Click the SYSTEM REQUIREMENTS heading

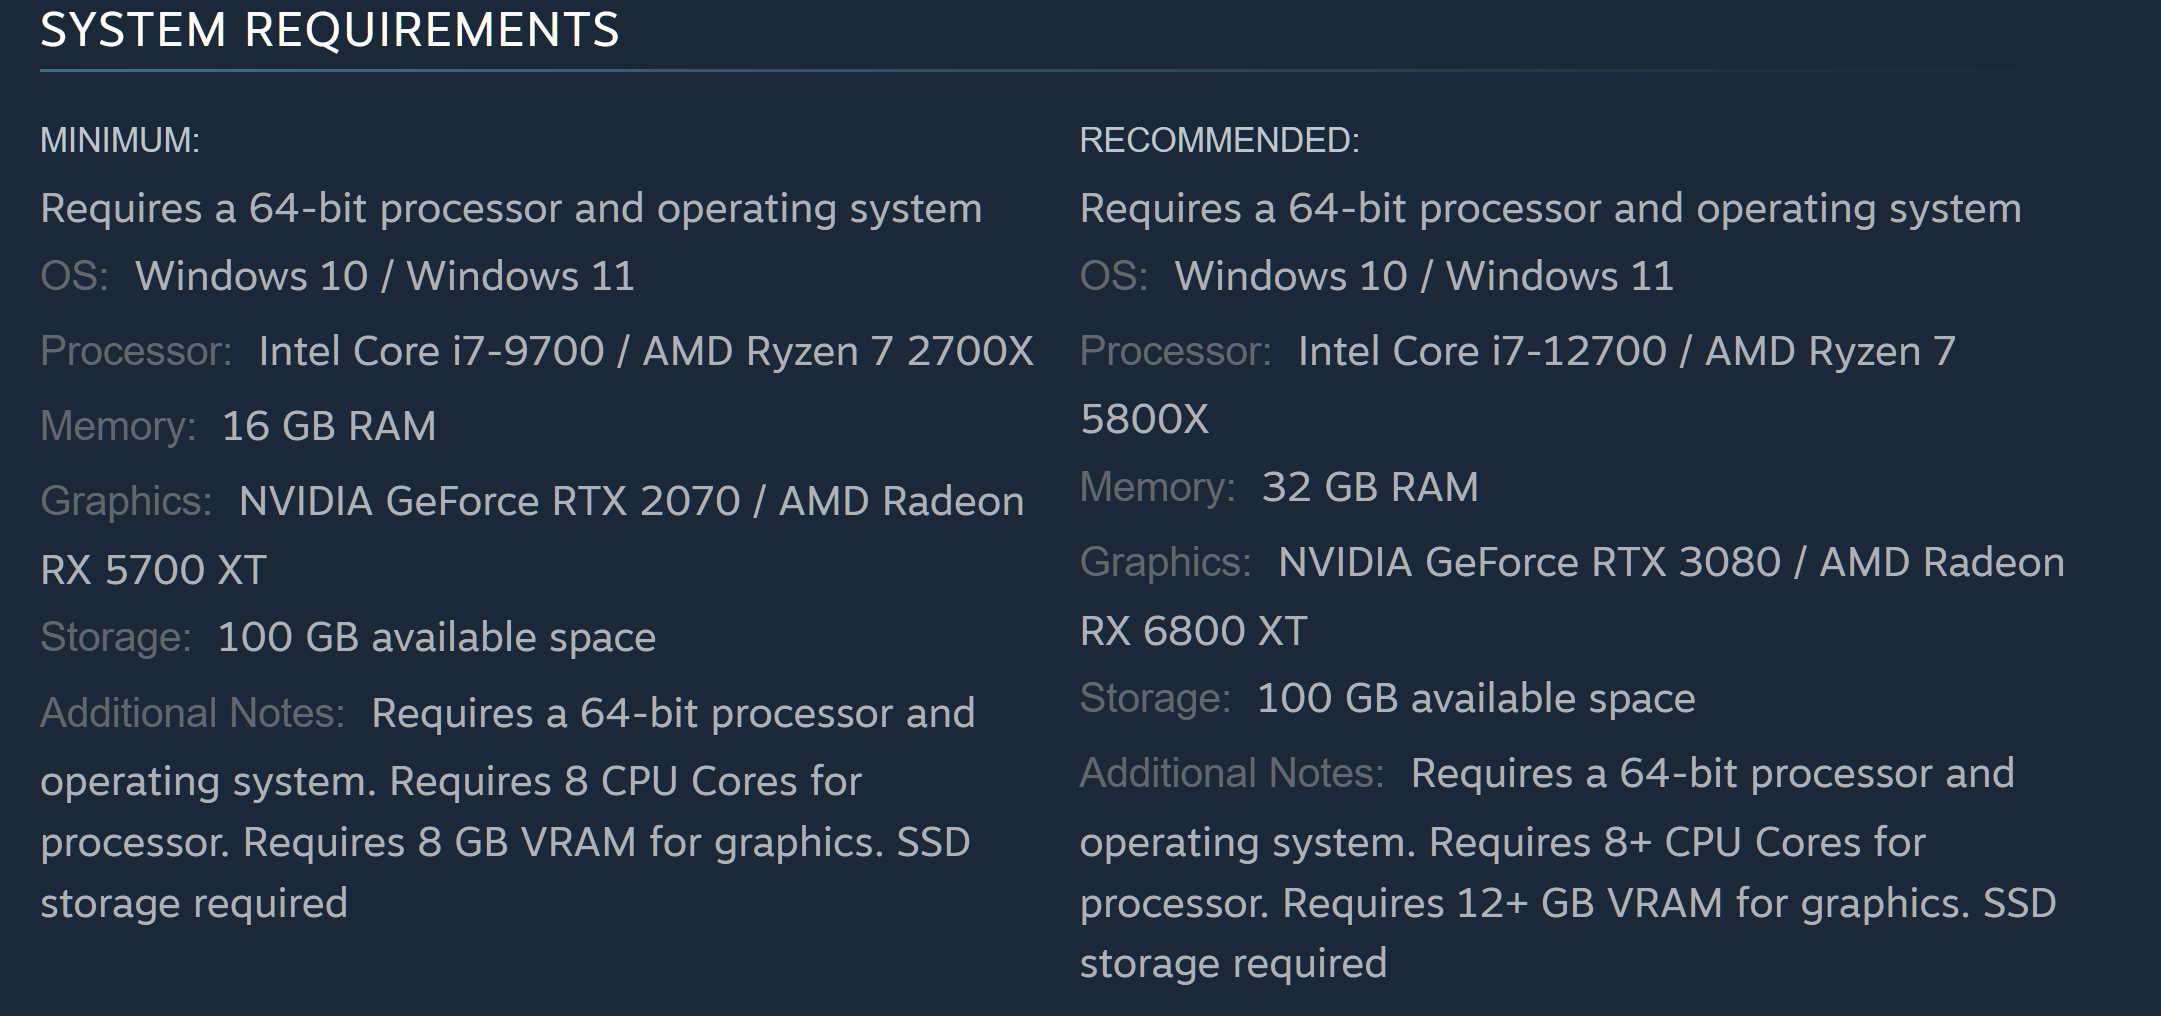point(329,30)
